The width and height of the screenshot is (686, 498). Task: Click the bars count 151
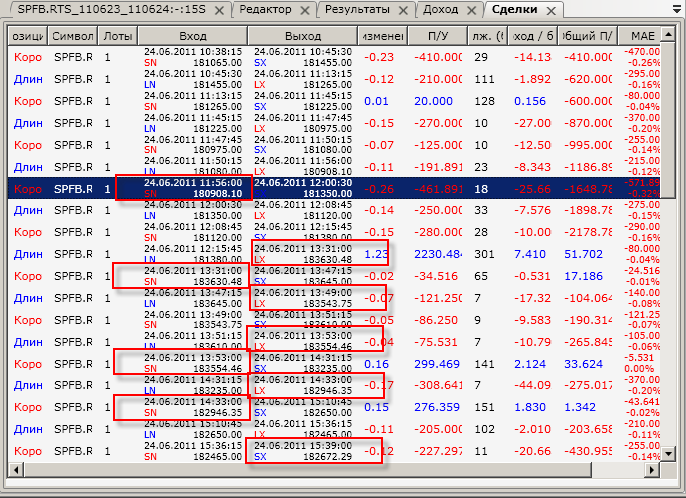tap(484, 407)
